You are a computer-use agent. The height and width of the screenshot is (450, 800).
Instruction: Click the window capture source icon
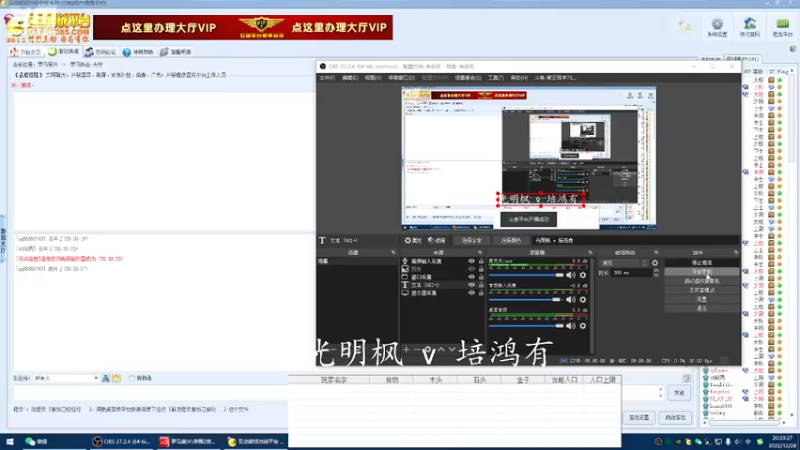tap(405, 277)
